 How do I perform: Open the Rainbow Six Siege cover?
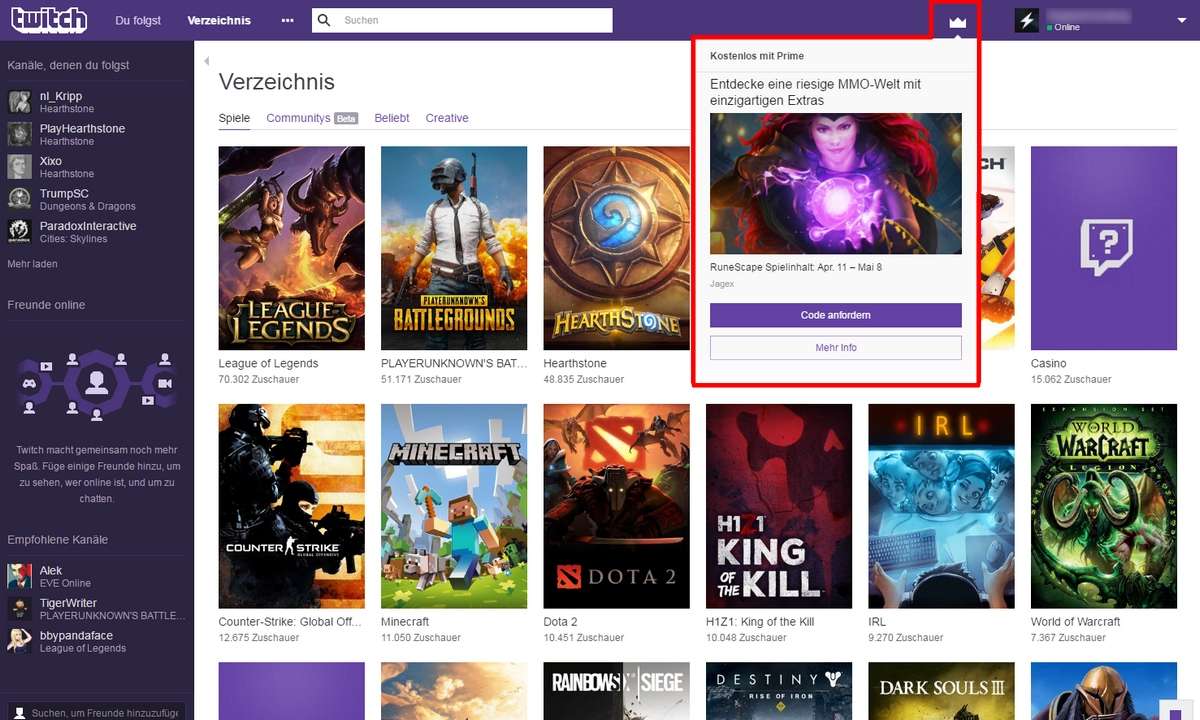616,691
